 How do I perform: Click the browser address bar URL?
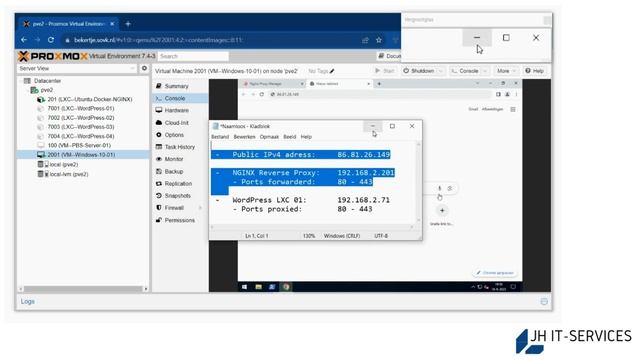click(158, 40)
